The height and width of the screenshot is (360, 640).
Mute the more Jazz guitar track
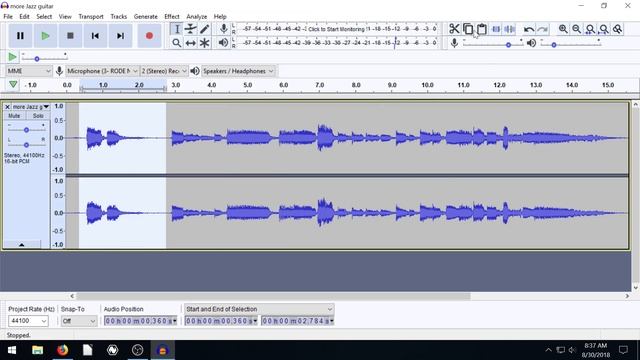pyautogui.click(x=14, y=116)
